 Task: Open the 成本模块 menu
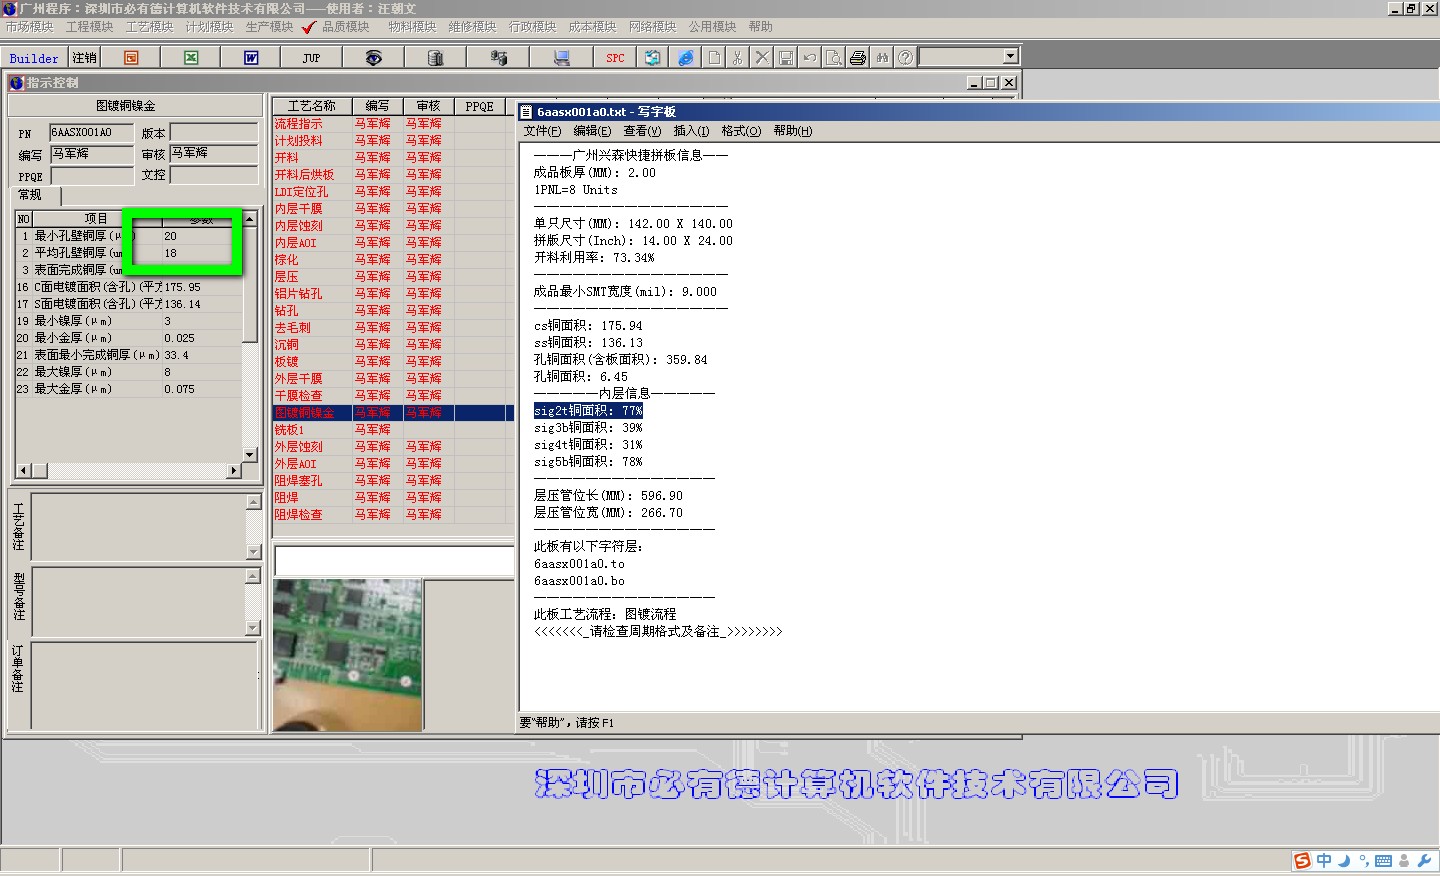pyautogui.click(x=592, y=27)
